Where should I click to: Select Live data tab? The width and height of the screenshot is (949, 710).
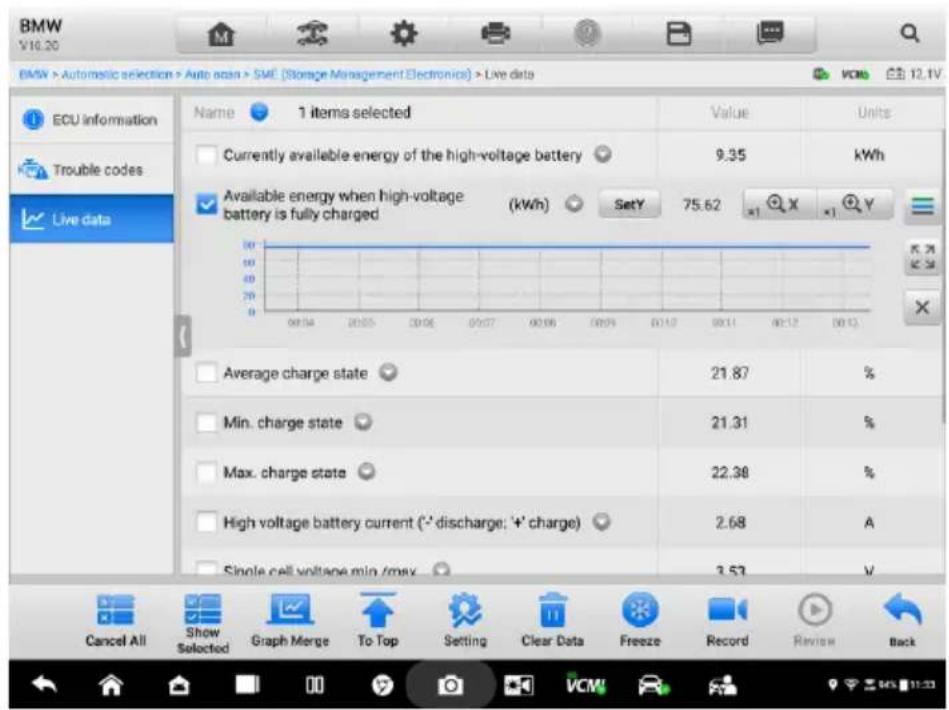click(x=91, y=219)
